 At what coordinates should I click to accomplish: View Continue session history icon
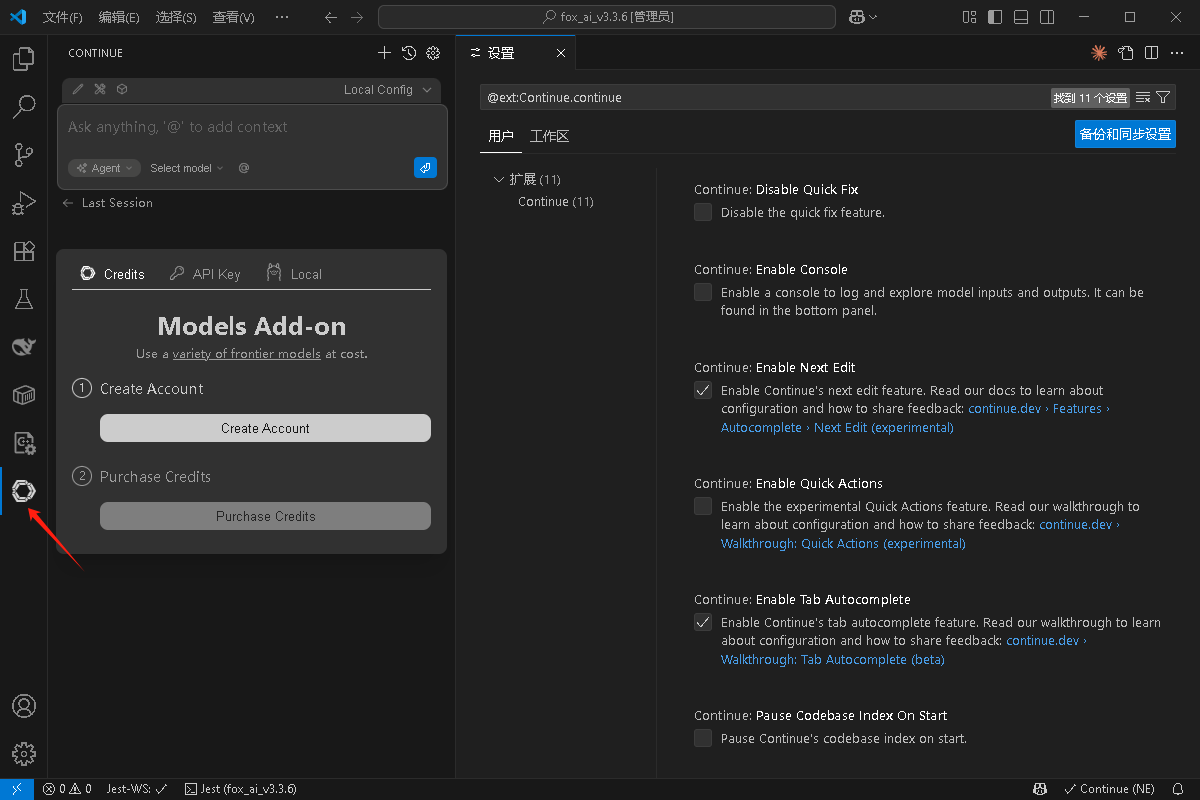click(409, 53)
